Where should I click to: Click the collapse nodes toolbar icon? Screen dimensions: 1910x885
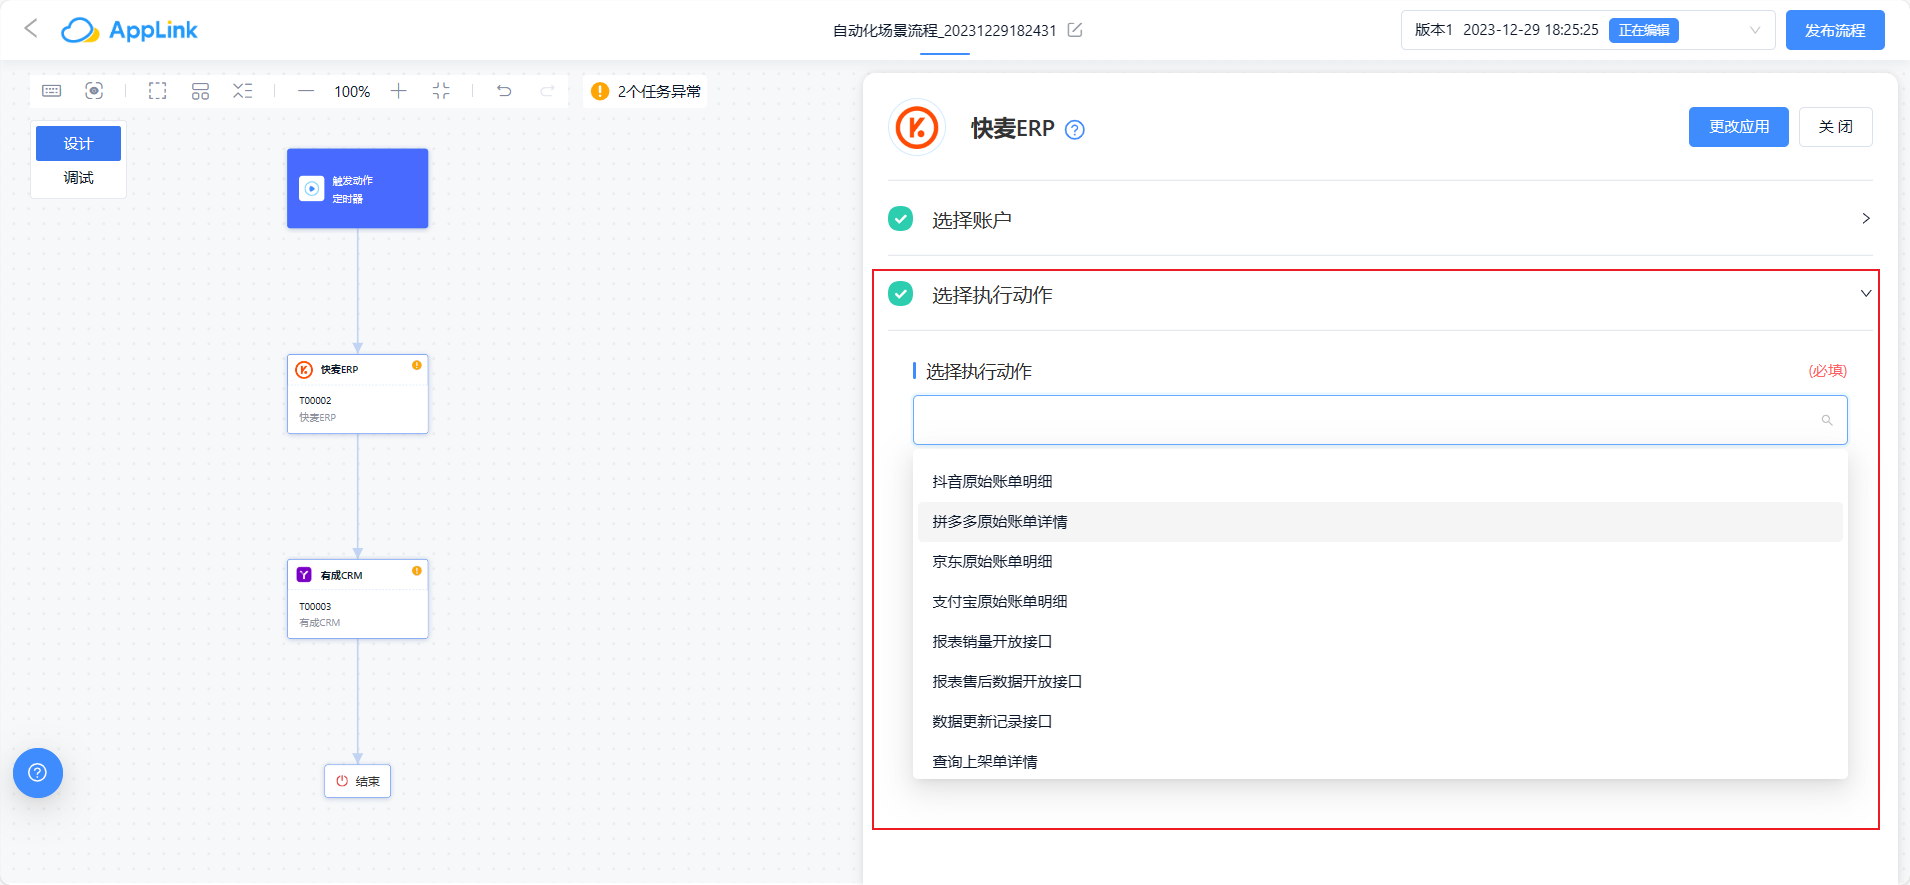243,91
